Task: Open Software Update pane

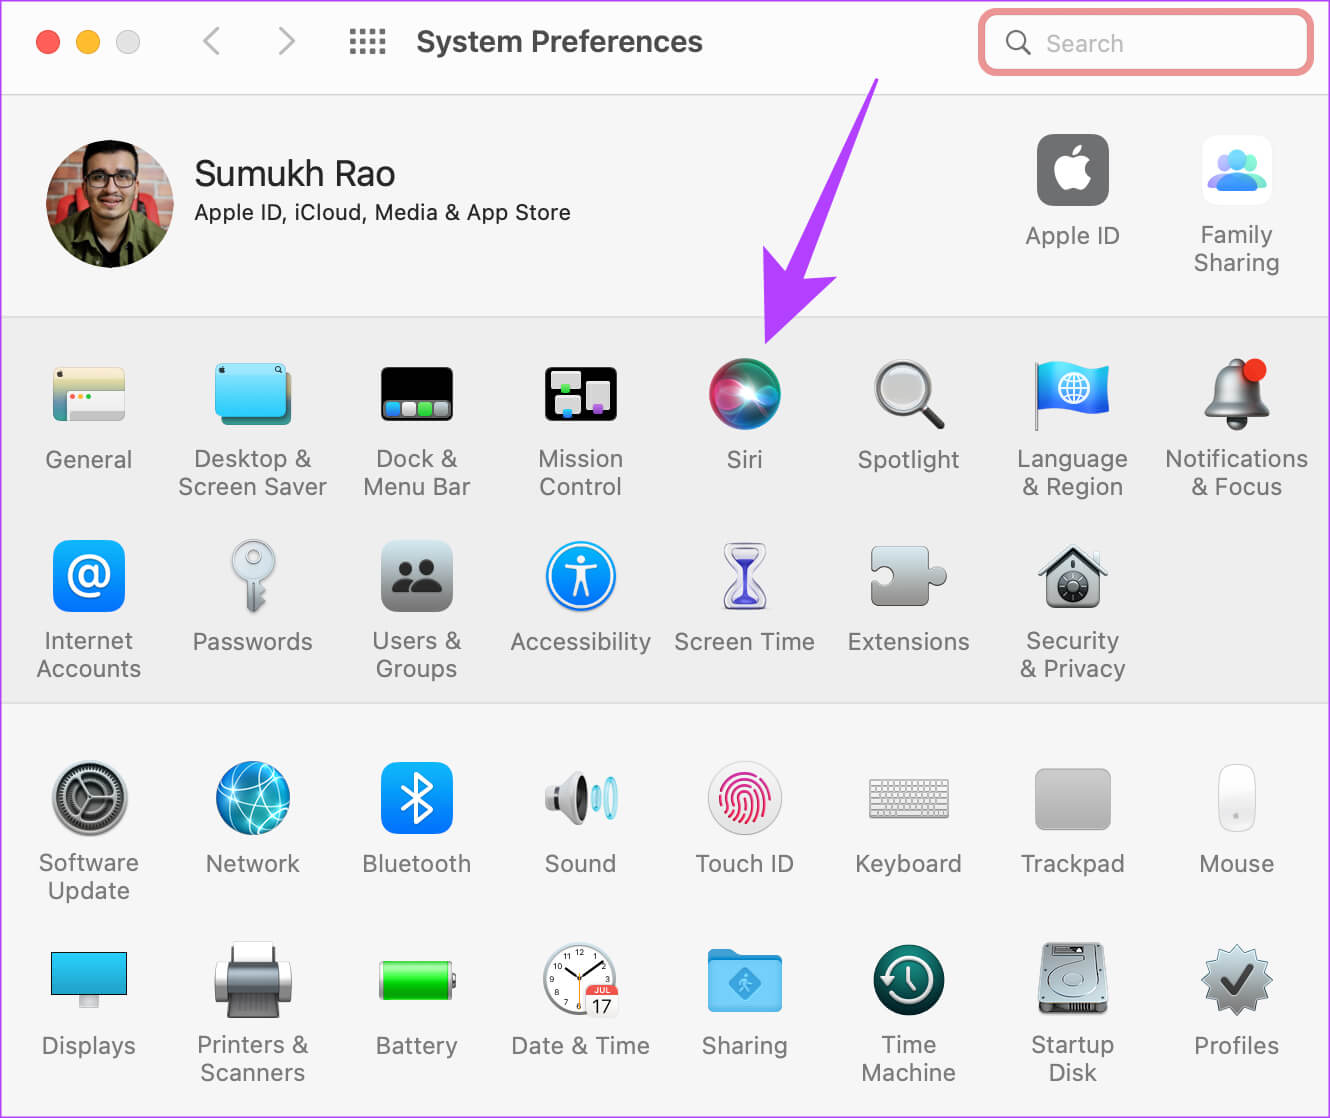Action: pyautogui.click(x=89, y=798)
